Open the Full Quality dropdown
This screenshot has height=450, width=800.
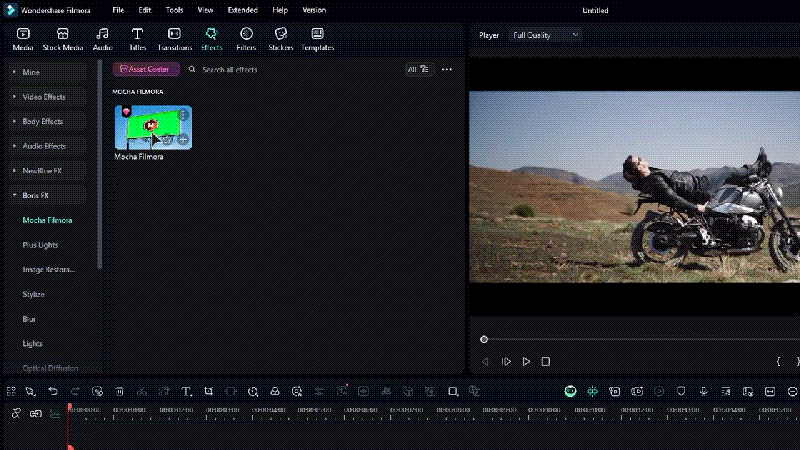pos(545,35)
